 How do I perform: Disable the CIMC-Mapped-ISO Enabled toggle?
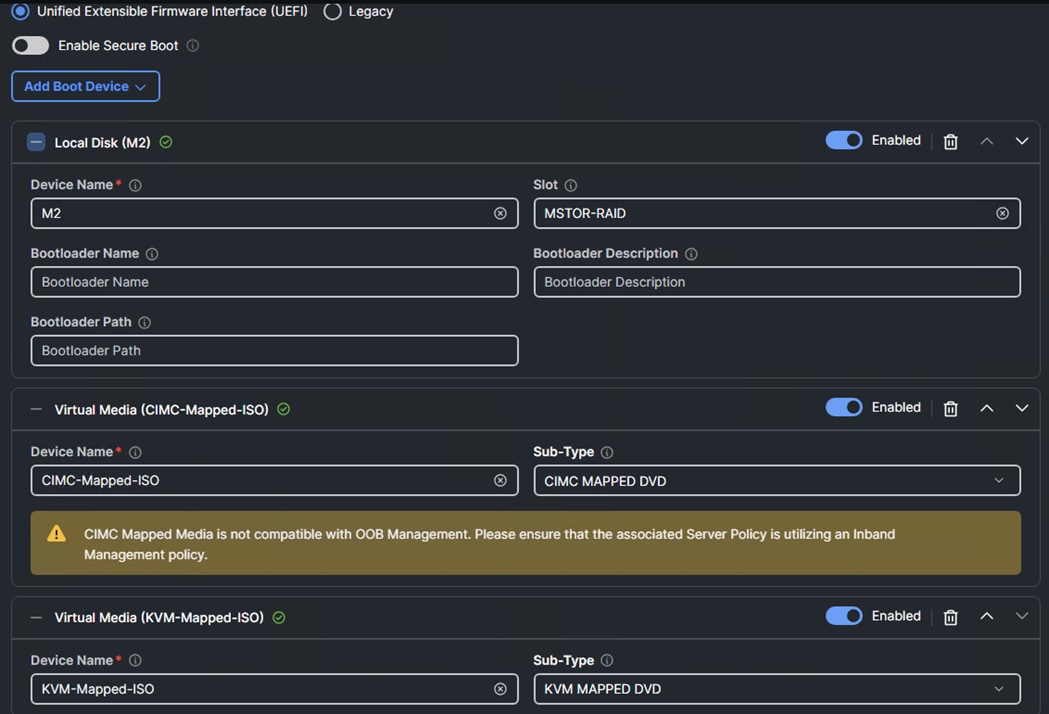click(x=844, y=408)
